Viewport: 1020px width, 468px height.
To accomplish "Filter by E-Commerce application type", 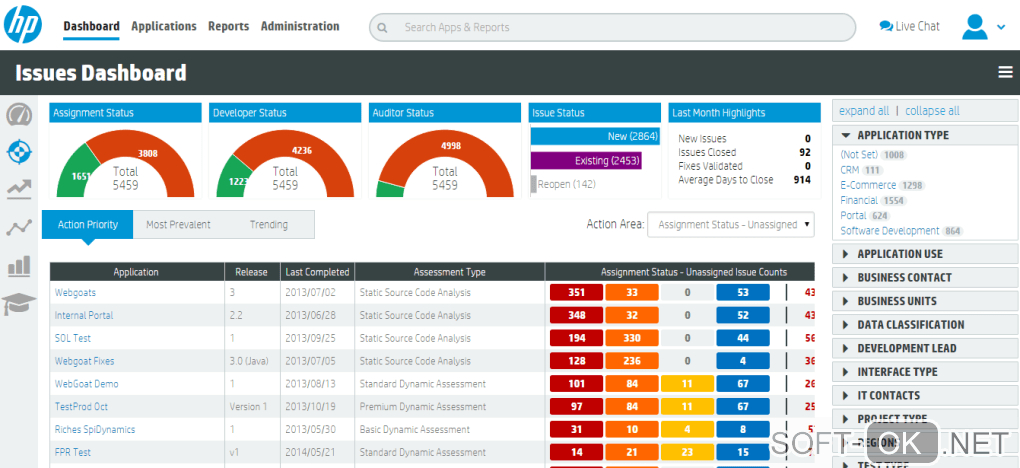I will 868,185.
